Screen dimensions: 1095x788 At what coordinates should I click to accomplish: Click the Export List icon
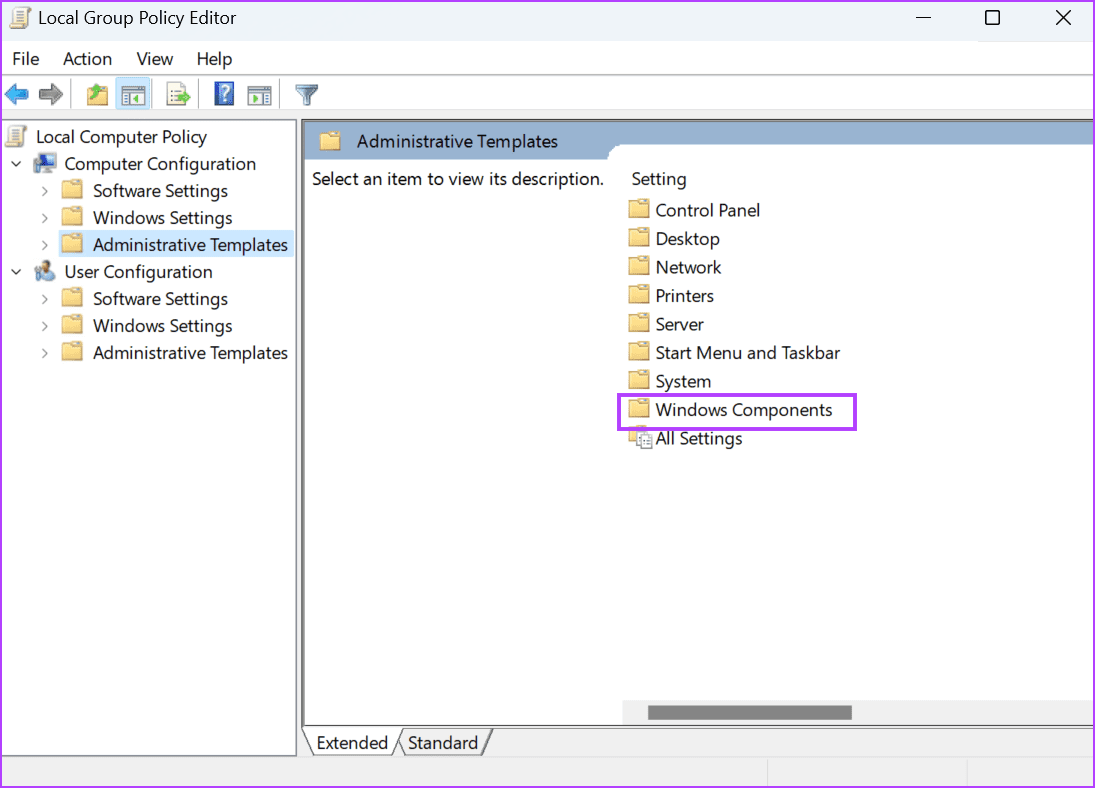point(177,93)
